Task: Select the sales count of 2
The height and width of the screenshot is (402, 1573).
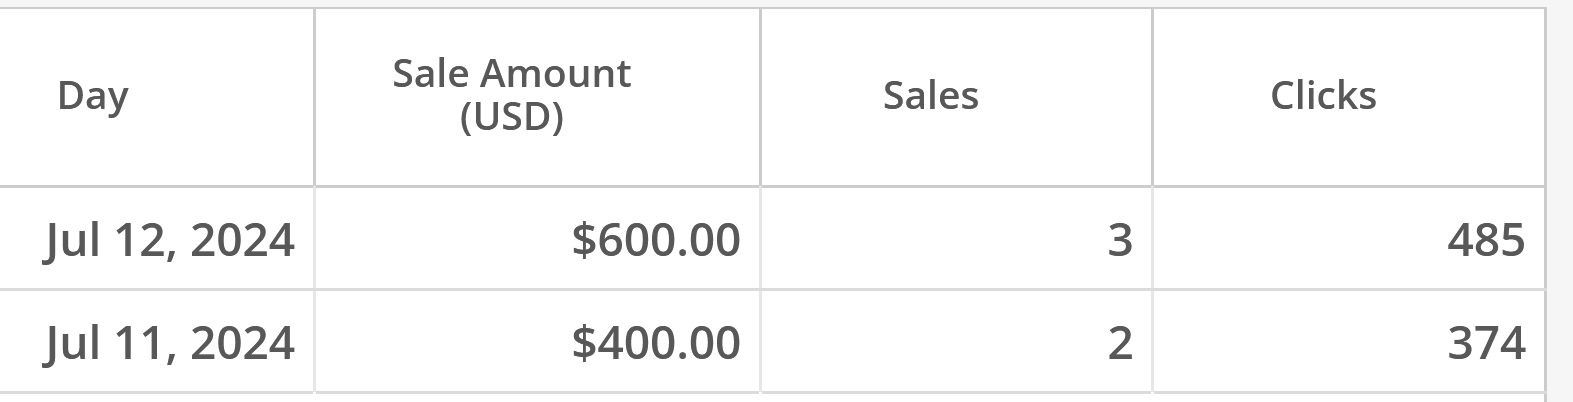Action: (x=1120, y=343)
